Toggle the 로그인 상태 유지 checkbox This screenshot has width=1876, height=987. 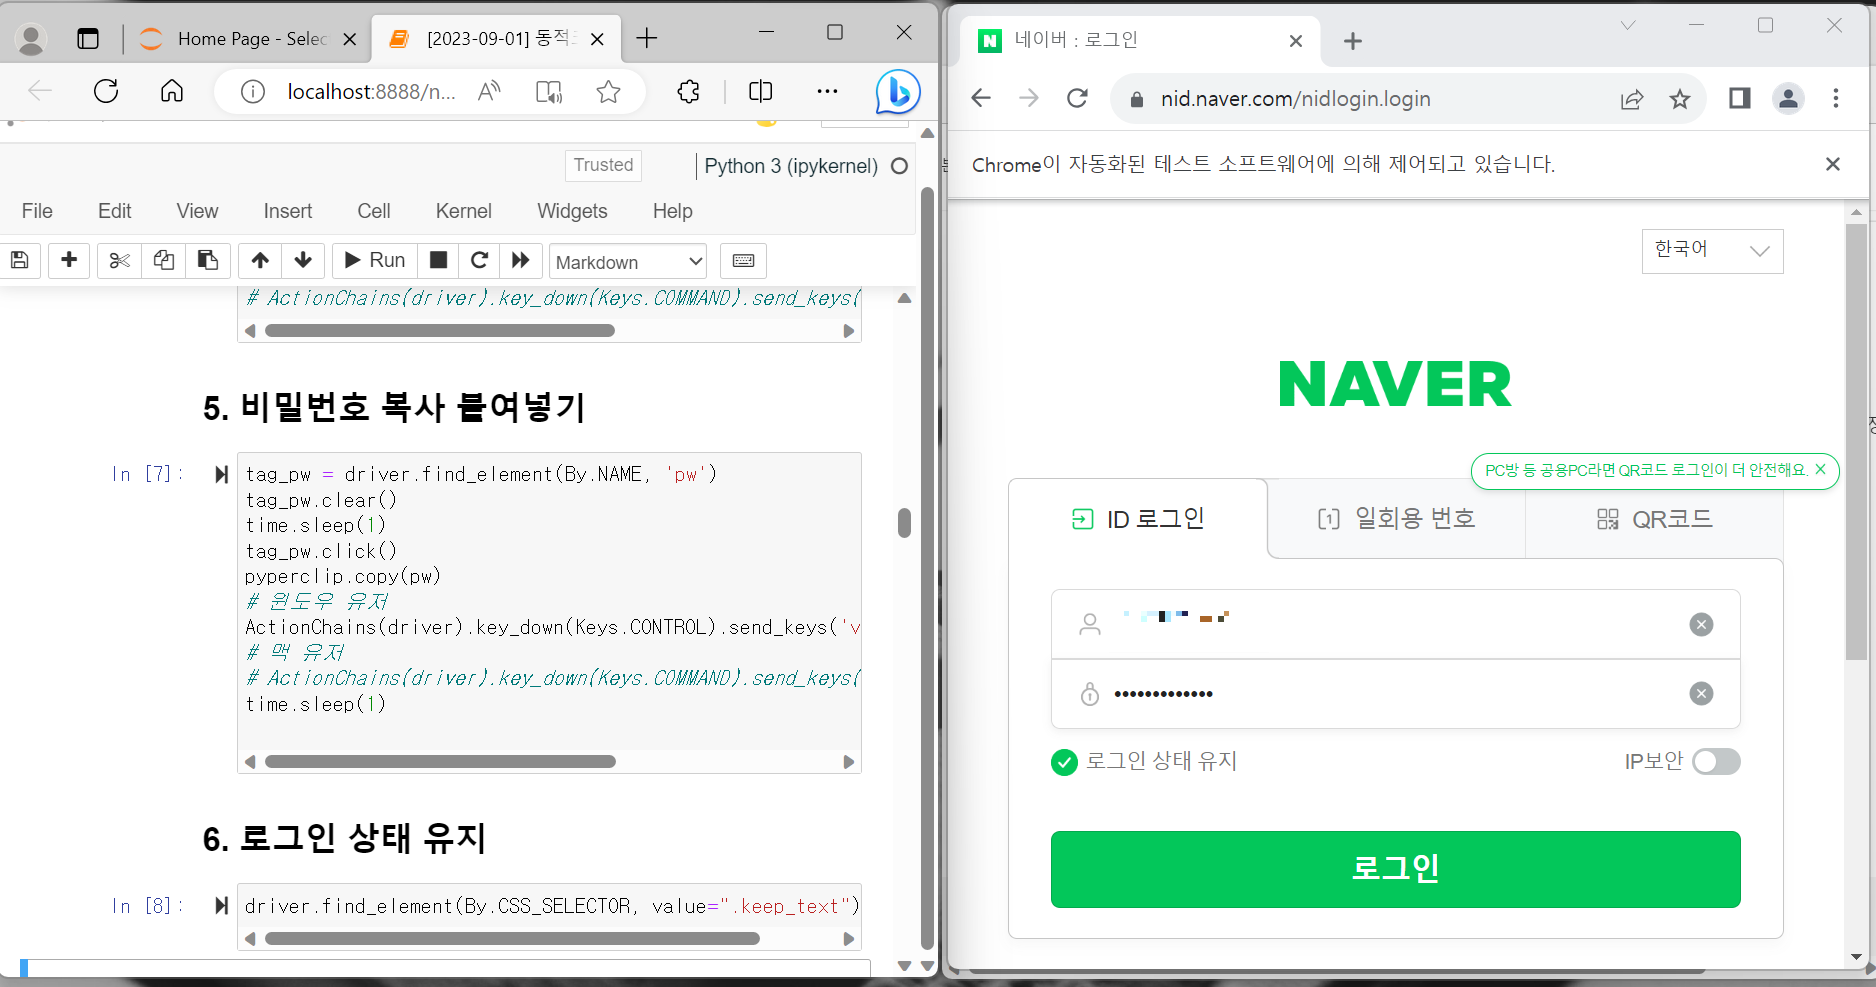click(x=1064, y=762)
